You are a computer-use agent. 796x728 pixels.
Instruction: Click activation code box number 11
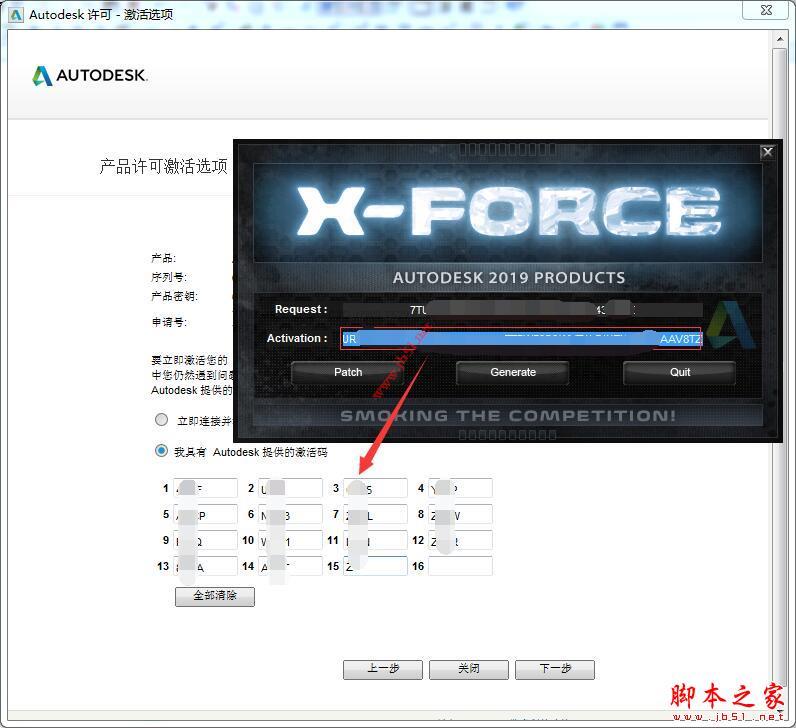pos(375,540)
